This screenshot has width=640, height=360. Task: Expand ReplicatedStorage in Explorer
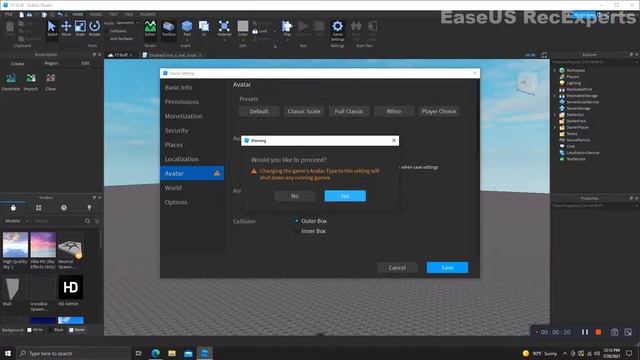click(555, 96)
